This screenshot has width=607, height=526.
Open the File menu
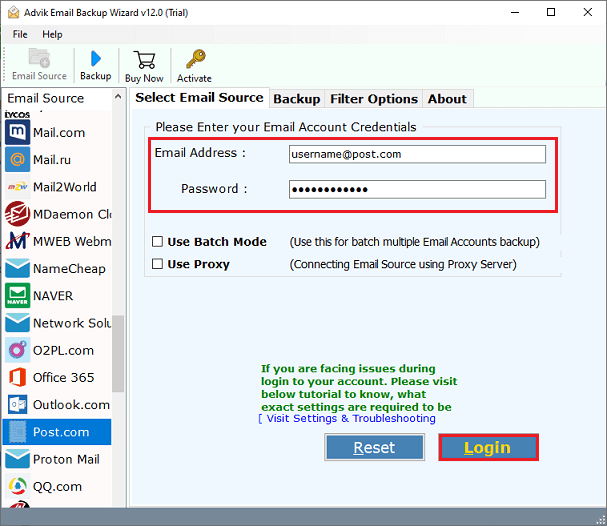tap(20, 34)
